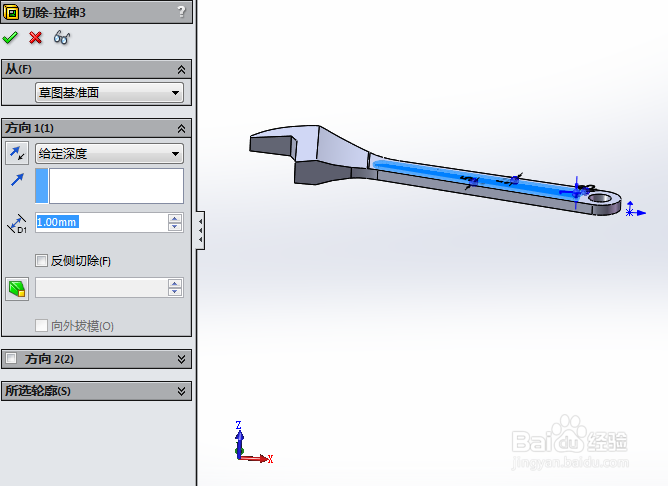
Task: Open the 给定深度 end condition dropdown
Action: click(x=109, y=153)
